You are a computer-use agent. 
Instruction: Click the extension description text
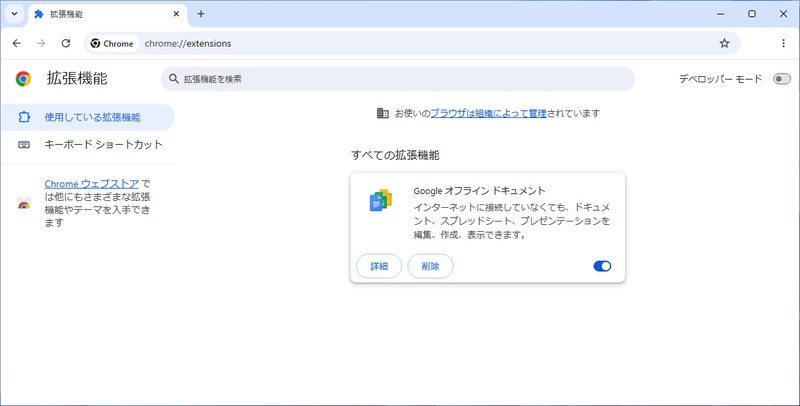tap(512, 221)
